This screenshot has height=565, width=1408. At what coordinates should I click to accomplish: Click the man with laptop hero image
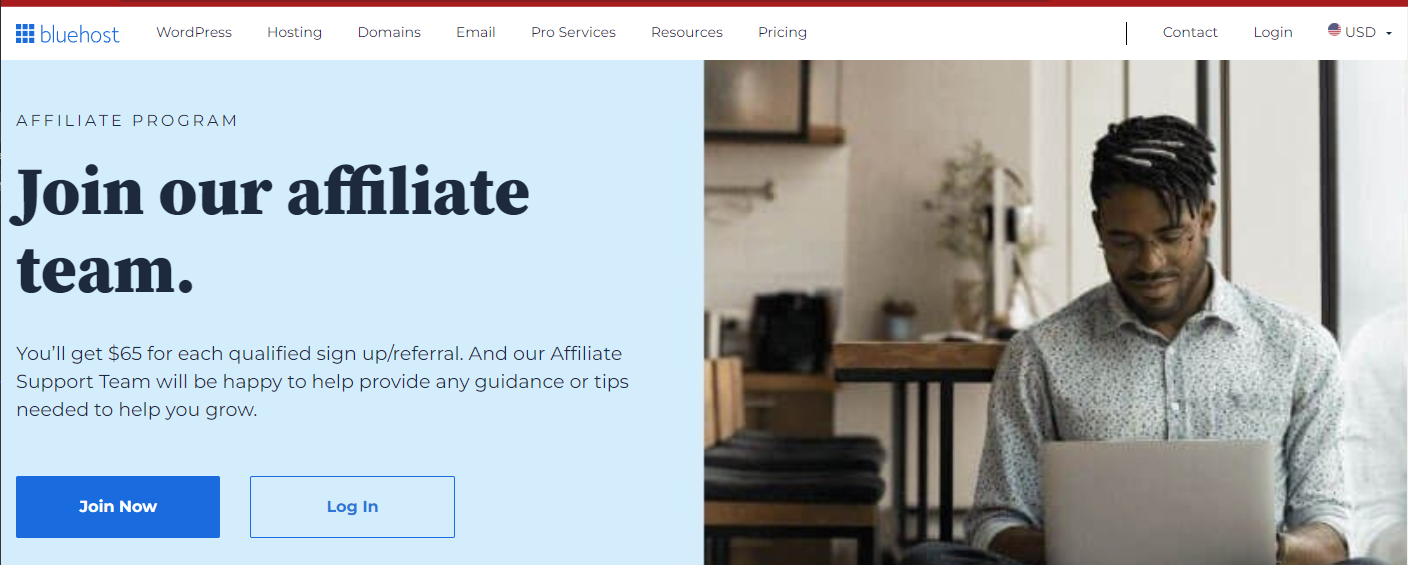[1055, 312]
